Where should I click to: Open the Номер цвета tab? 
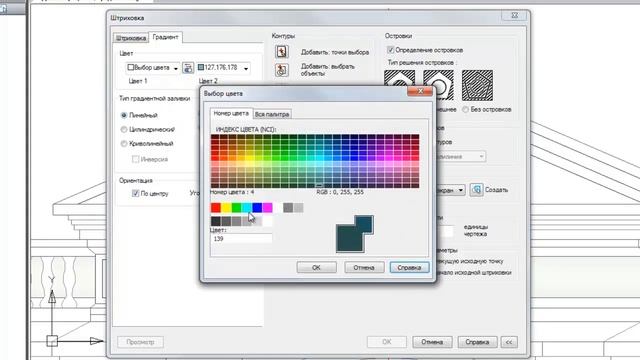tap(231, 113)
